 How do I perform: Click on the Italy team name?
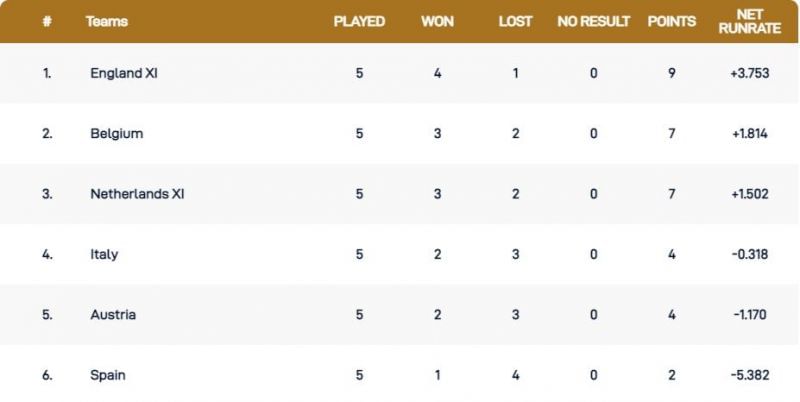104,254
